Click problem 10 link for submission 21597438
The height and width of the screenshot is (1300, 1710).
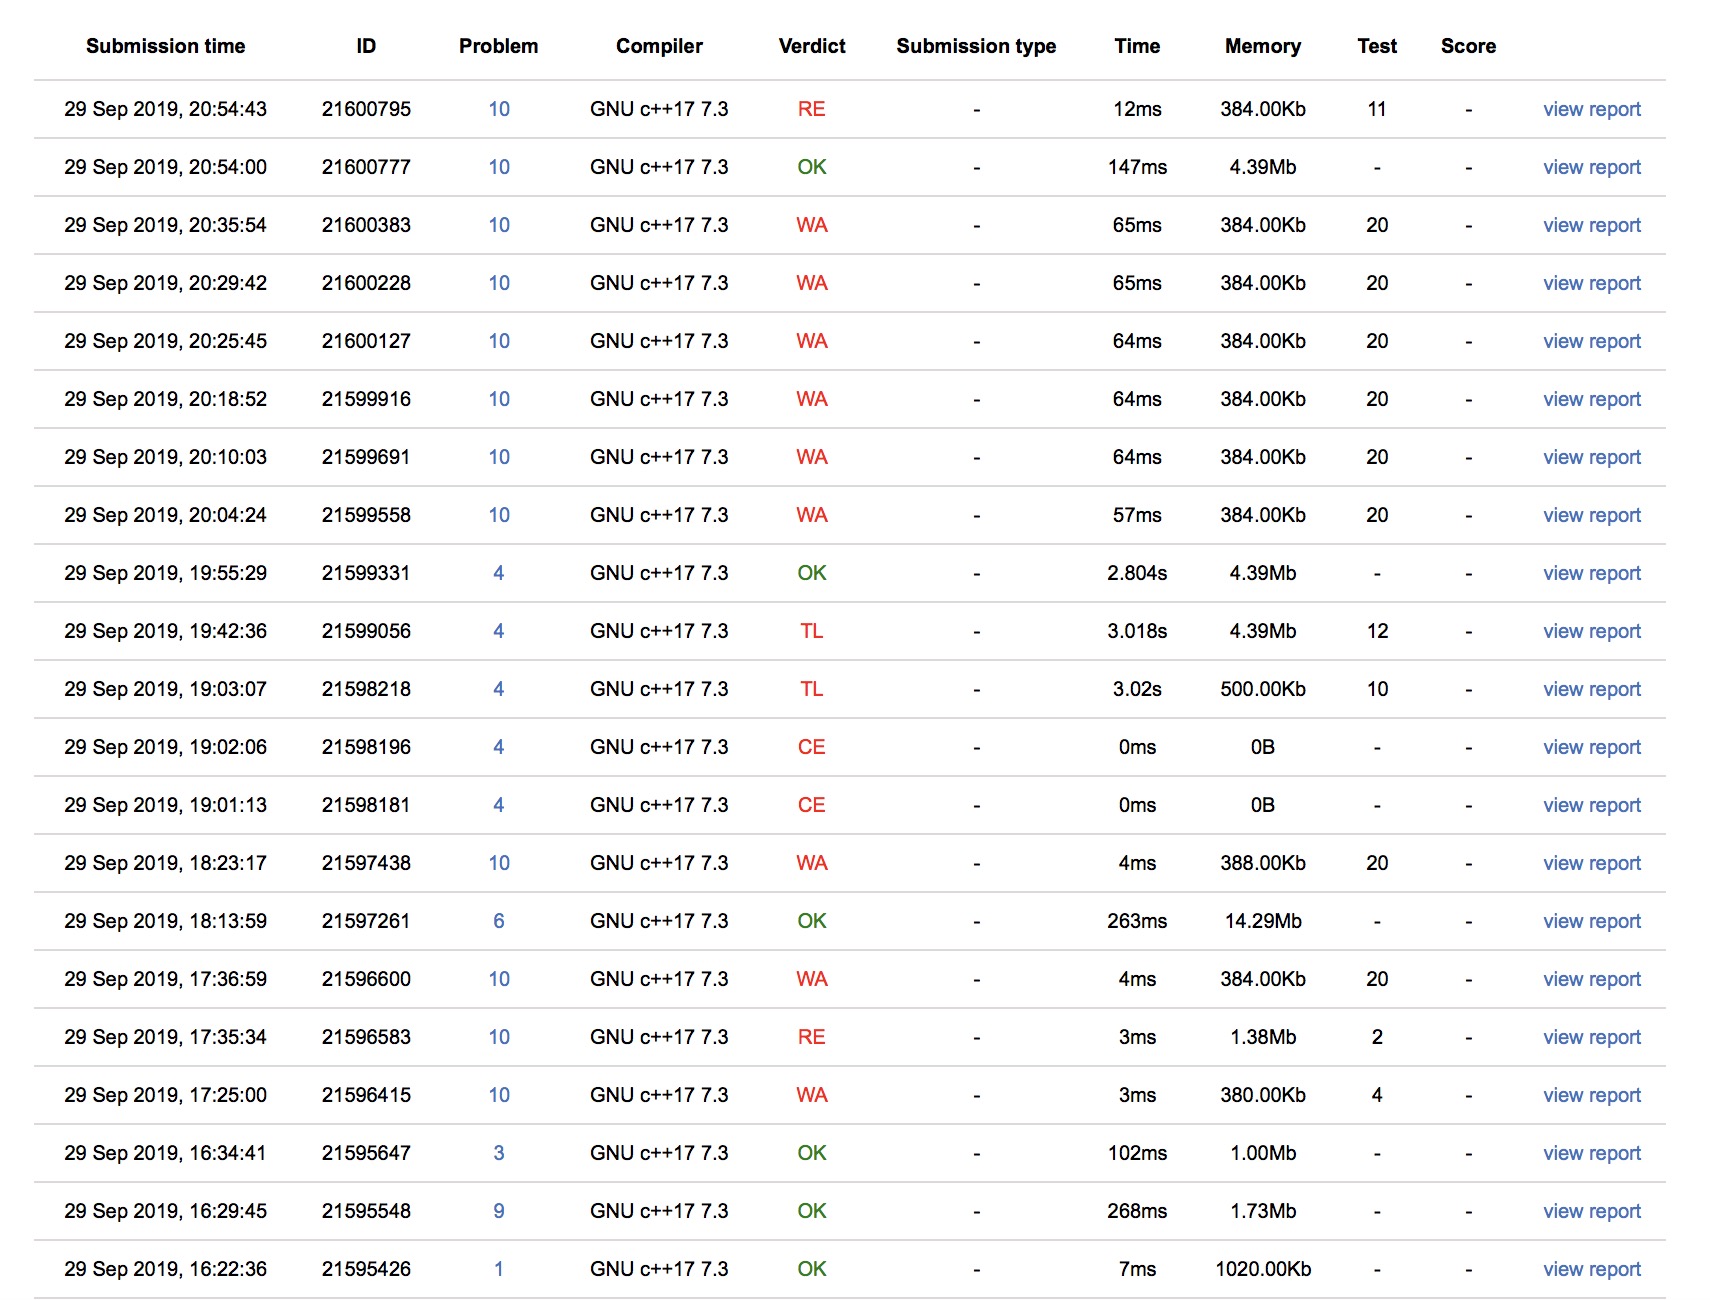click(x=499, y=863)
